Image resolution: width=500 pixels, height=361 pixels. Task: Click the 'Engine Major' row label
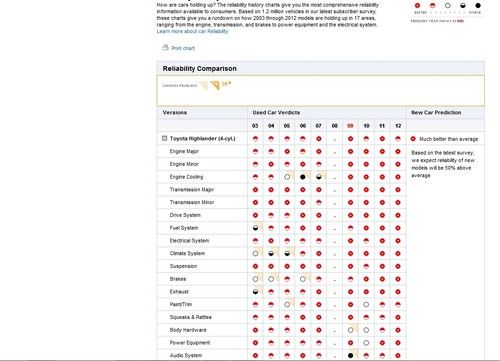184,151
